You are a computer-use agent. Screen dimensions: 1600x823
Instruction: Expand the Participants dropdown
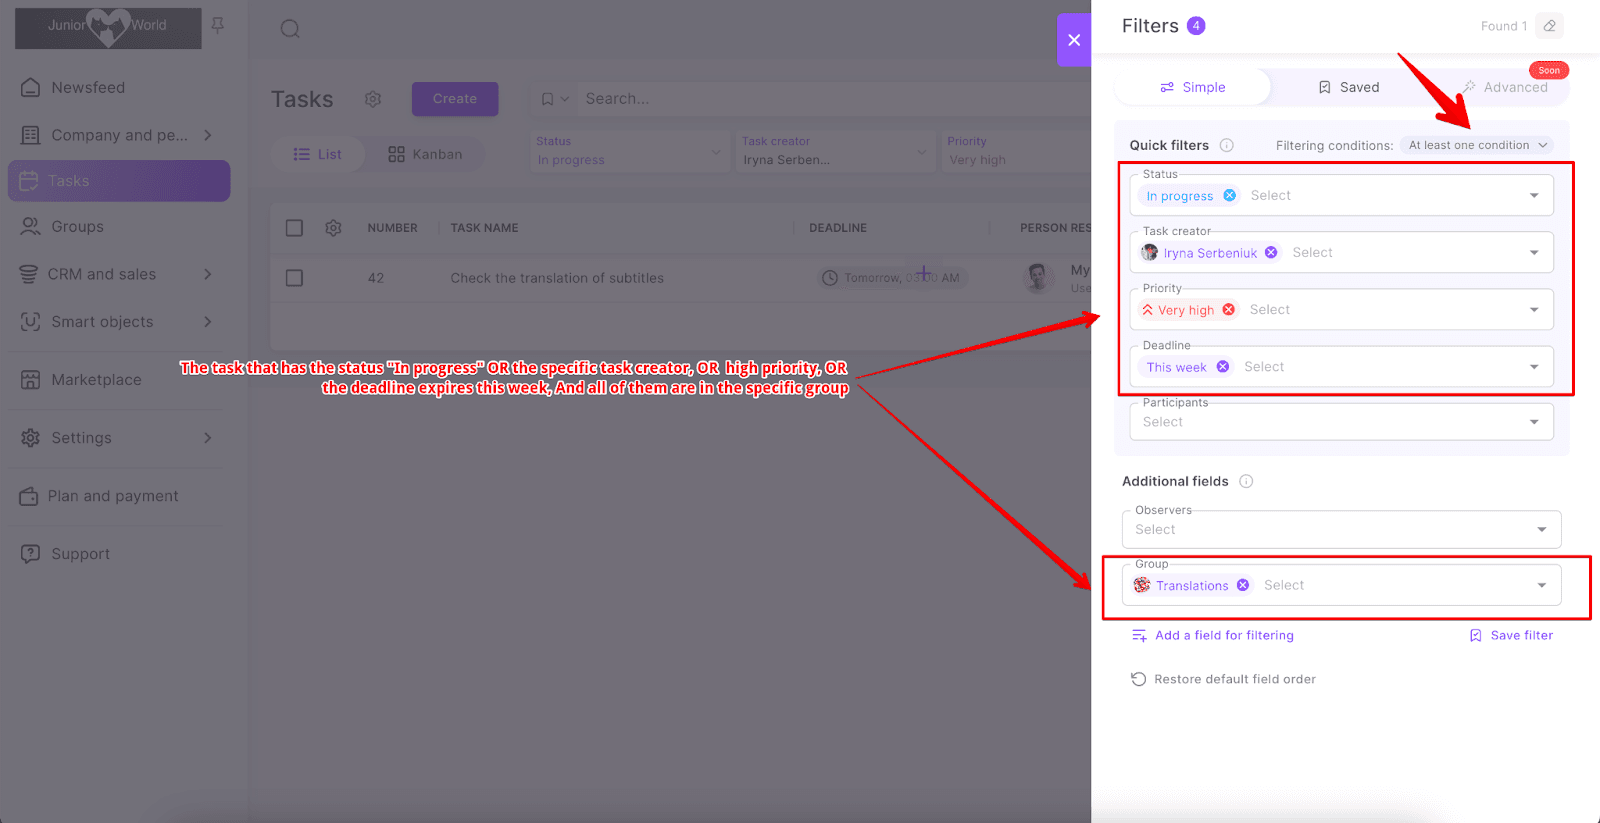point(1534,422)
